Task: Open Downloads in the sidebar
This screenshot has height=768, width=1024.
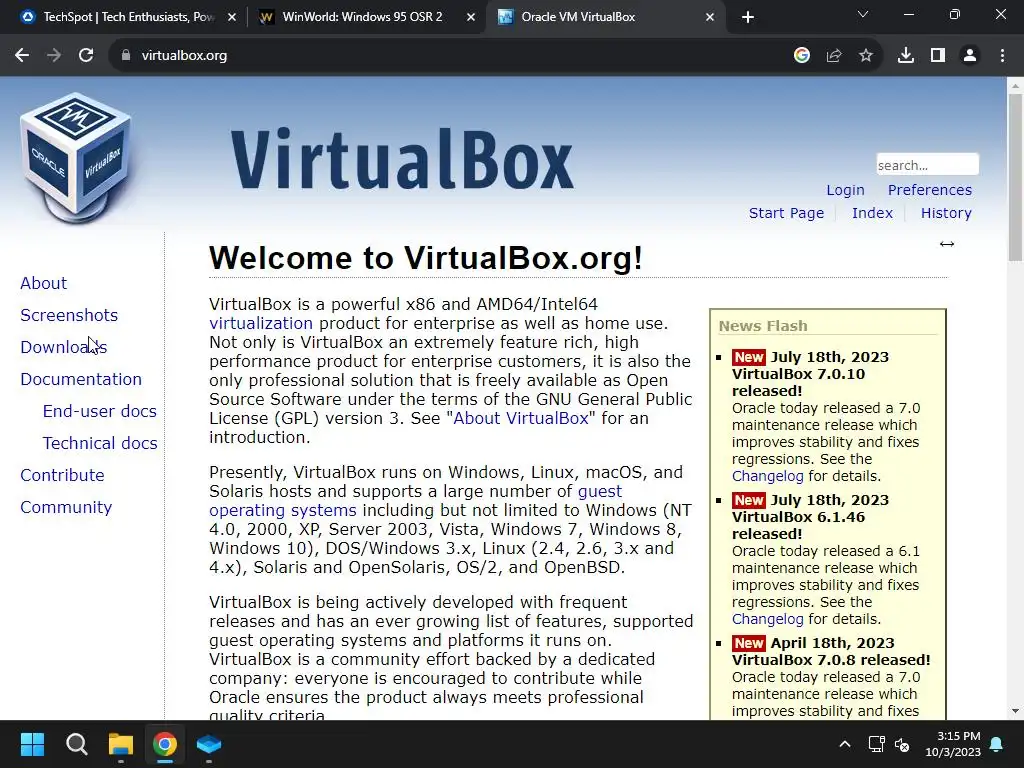Action: (63, 347)
